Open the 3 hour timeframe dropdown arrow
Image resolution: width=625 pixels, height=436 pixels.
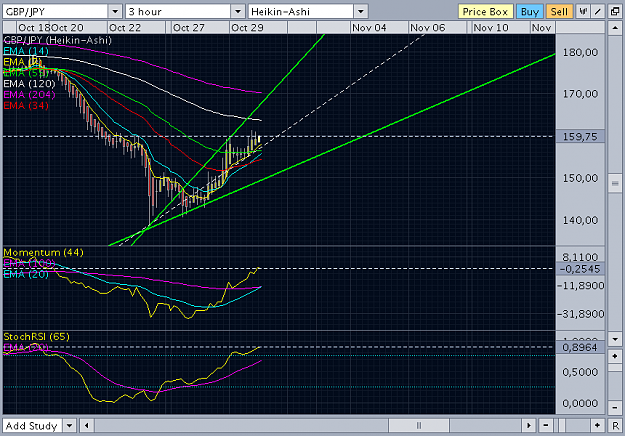coord(238,12)
